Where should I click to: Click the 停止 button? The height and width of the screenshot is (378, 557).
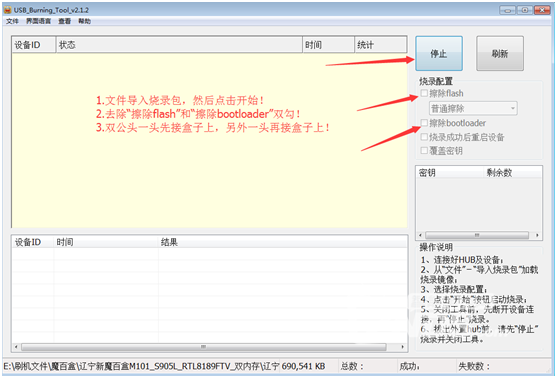pos(439,54)
